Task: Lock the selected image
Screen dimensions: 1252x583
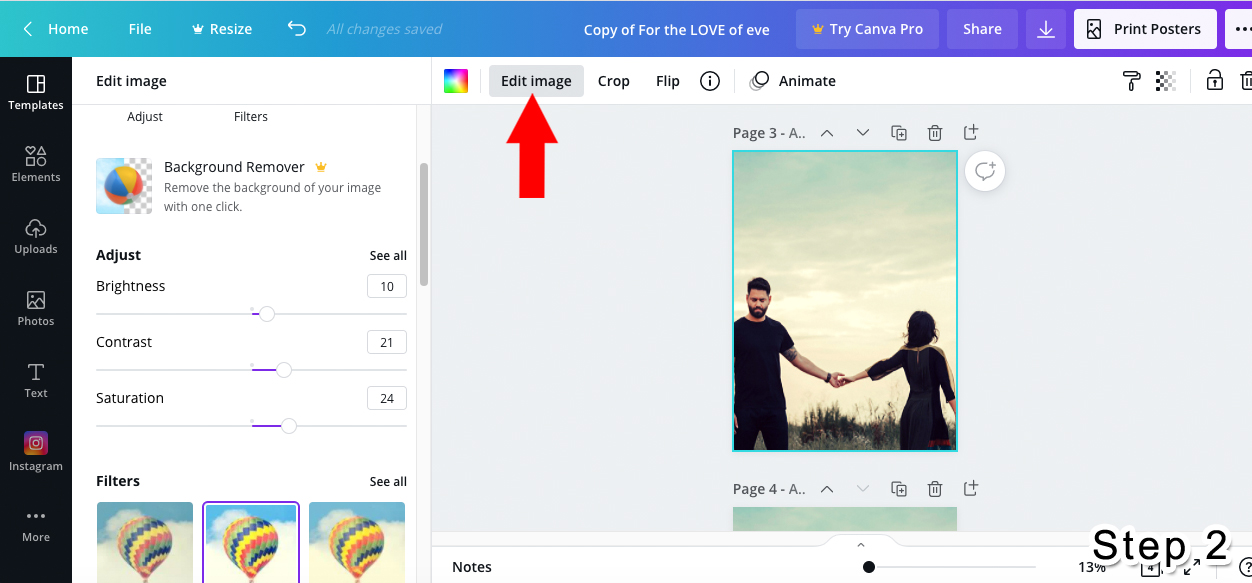Action: coord(1214,80)
